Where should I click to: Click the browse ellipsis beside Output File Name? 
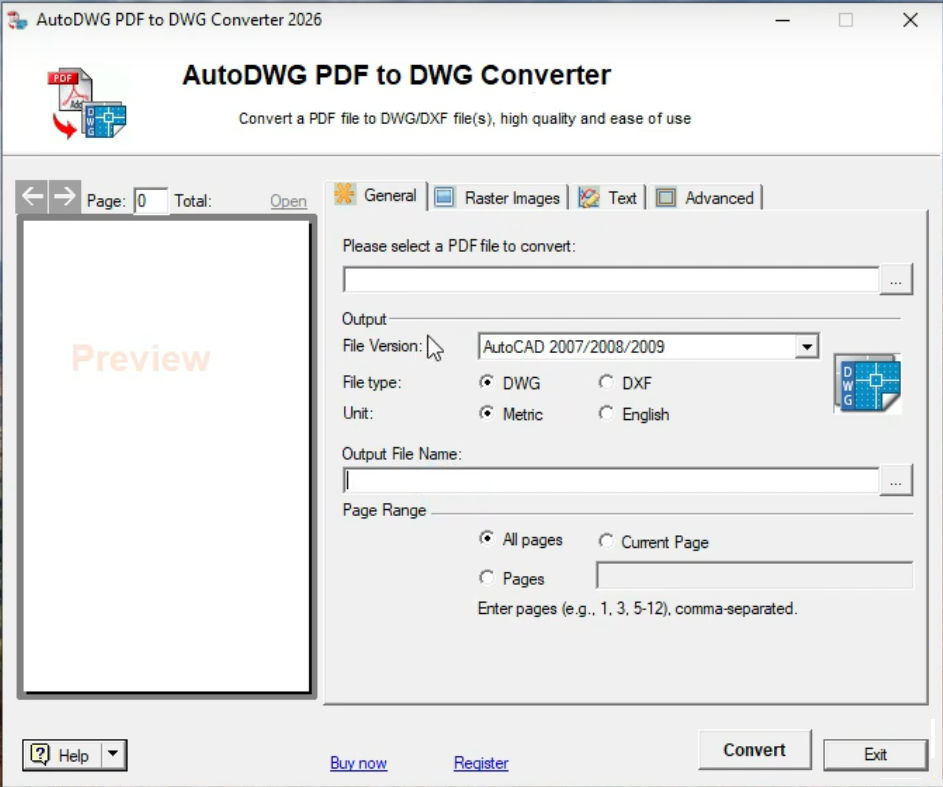896,480
